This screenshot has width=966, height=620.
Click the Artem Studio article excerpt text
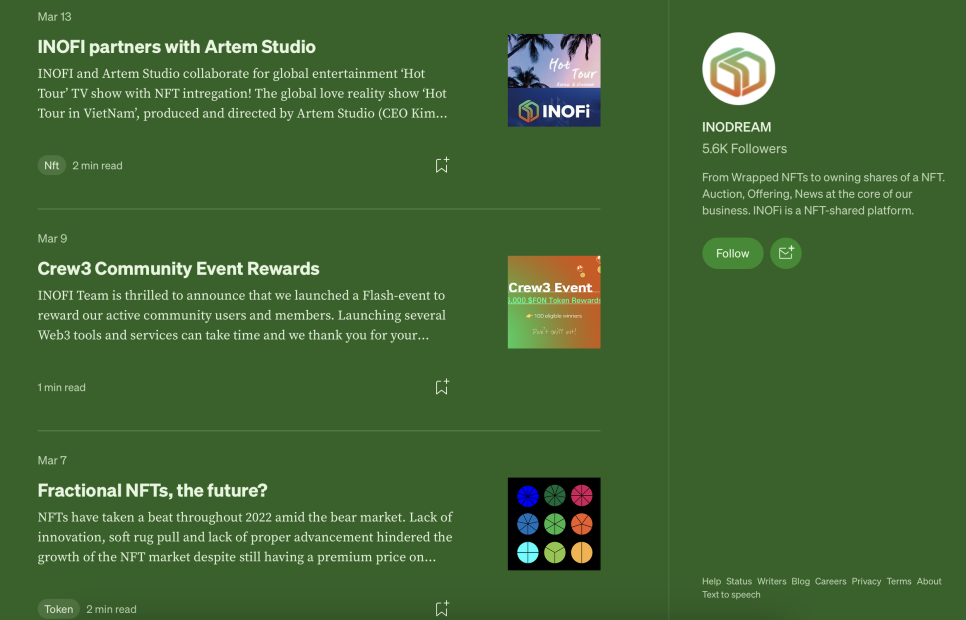242,94
